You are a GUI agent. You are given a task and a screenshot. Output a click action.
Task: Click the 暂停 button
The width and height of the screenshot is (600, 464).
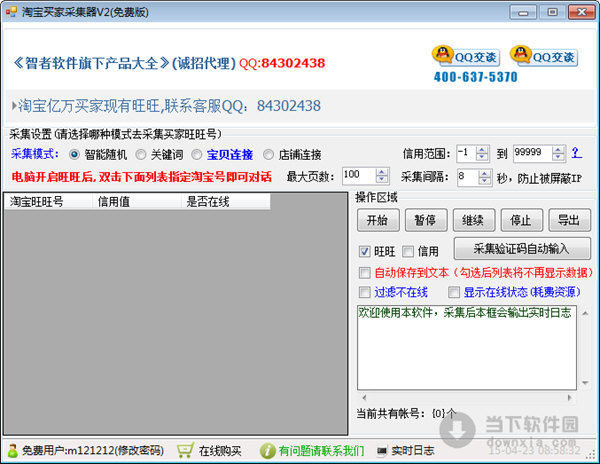click(x=426, y=220)
